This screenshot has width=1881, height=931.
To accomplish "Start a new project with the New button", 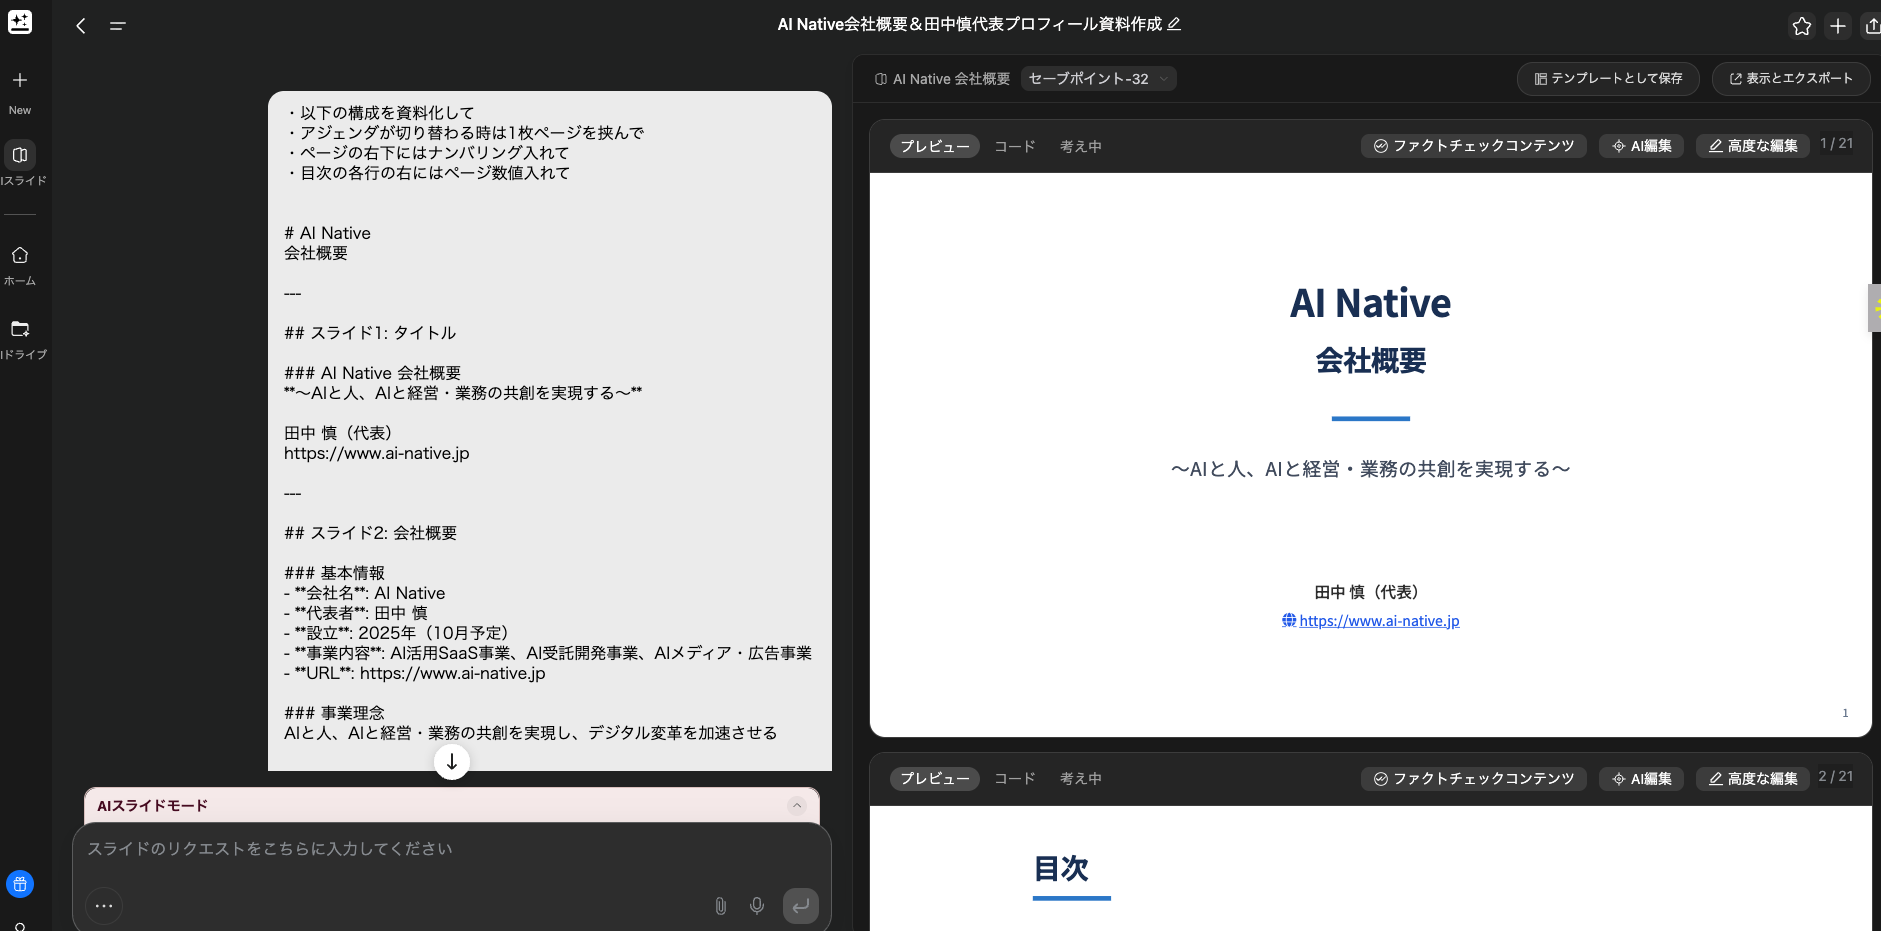I will point(20,88).
